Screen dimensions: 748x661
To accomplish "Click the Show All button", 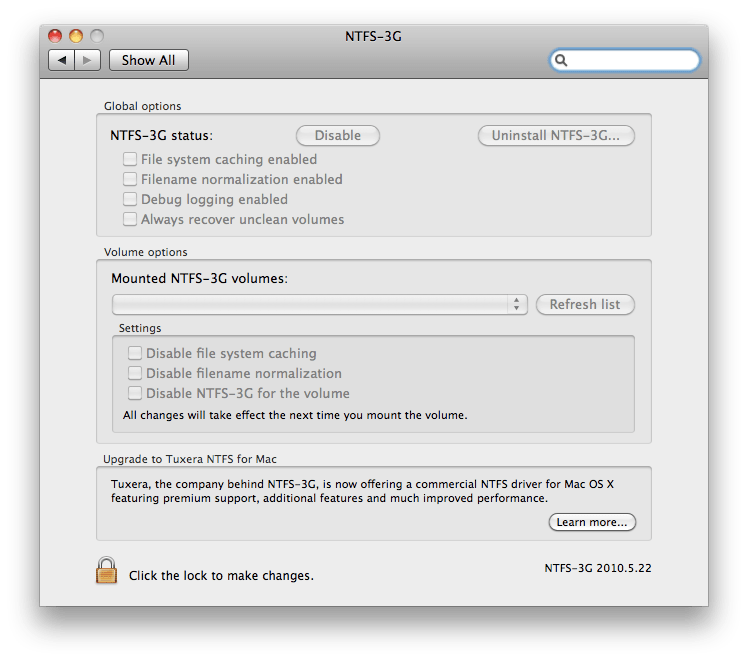I will pos(149,60).
